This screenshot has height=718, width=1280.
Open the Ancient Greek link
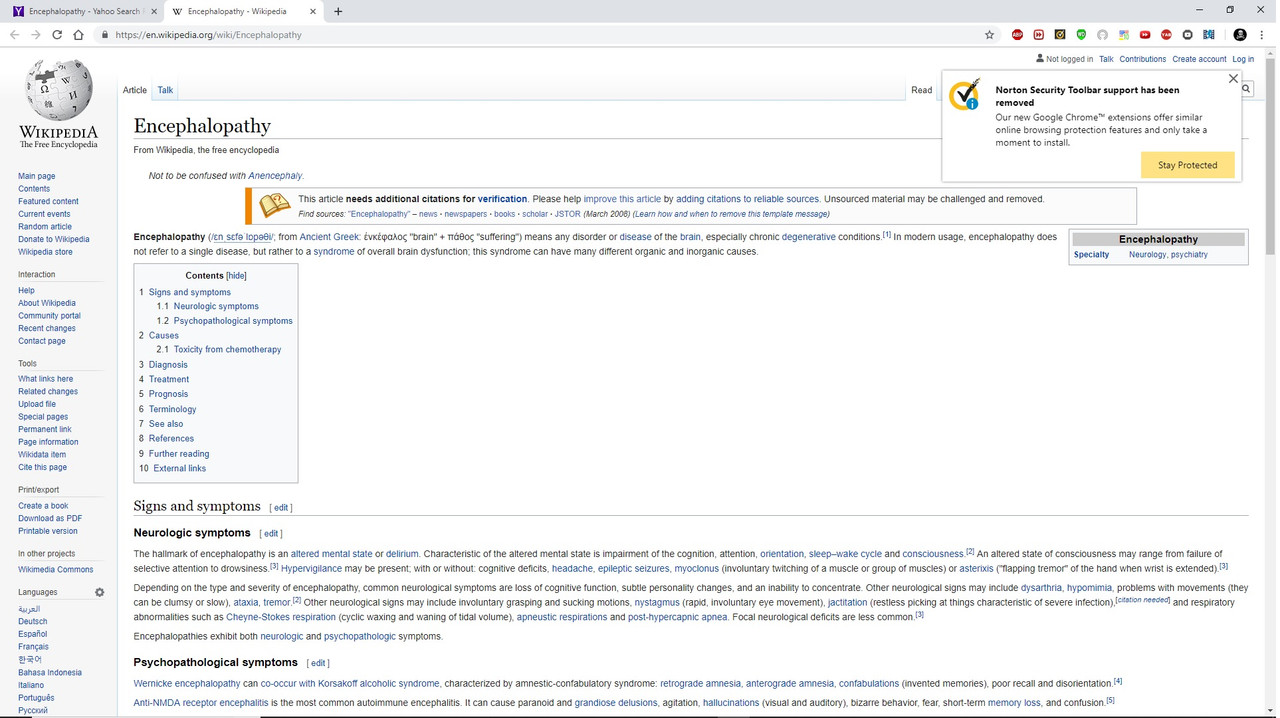(330, 237)
